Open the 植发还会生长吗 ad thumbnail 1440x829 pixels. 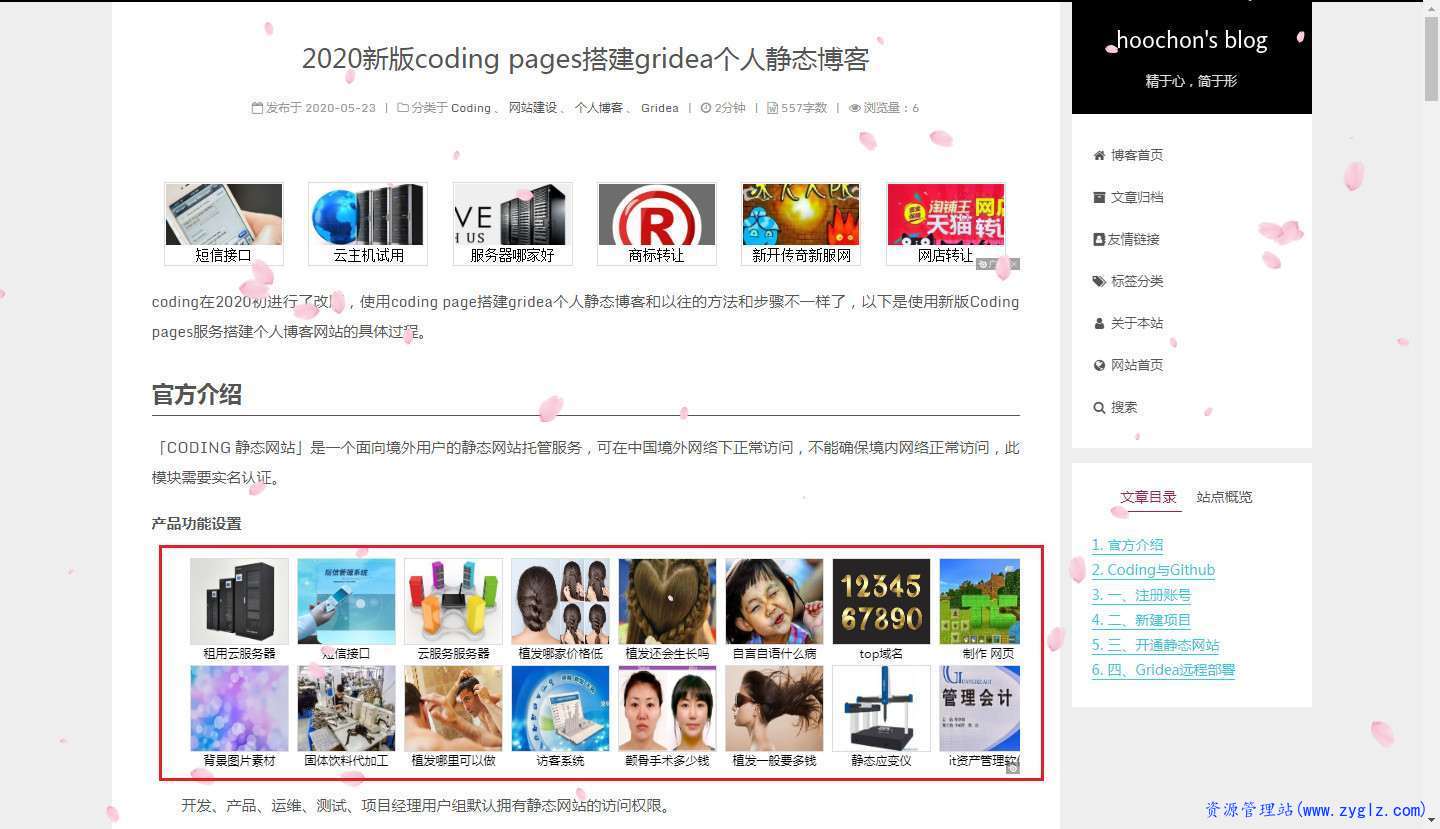[667, 609]
